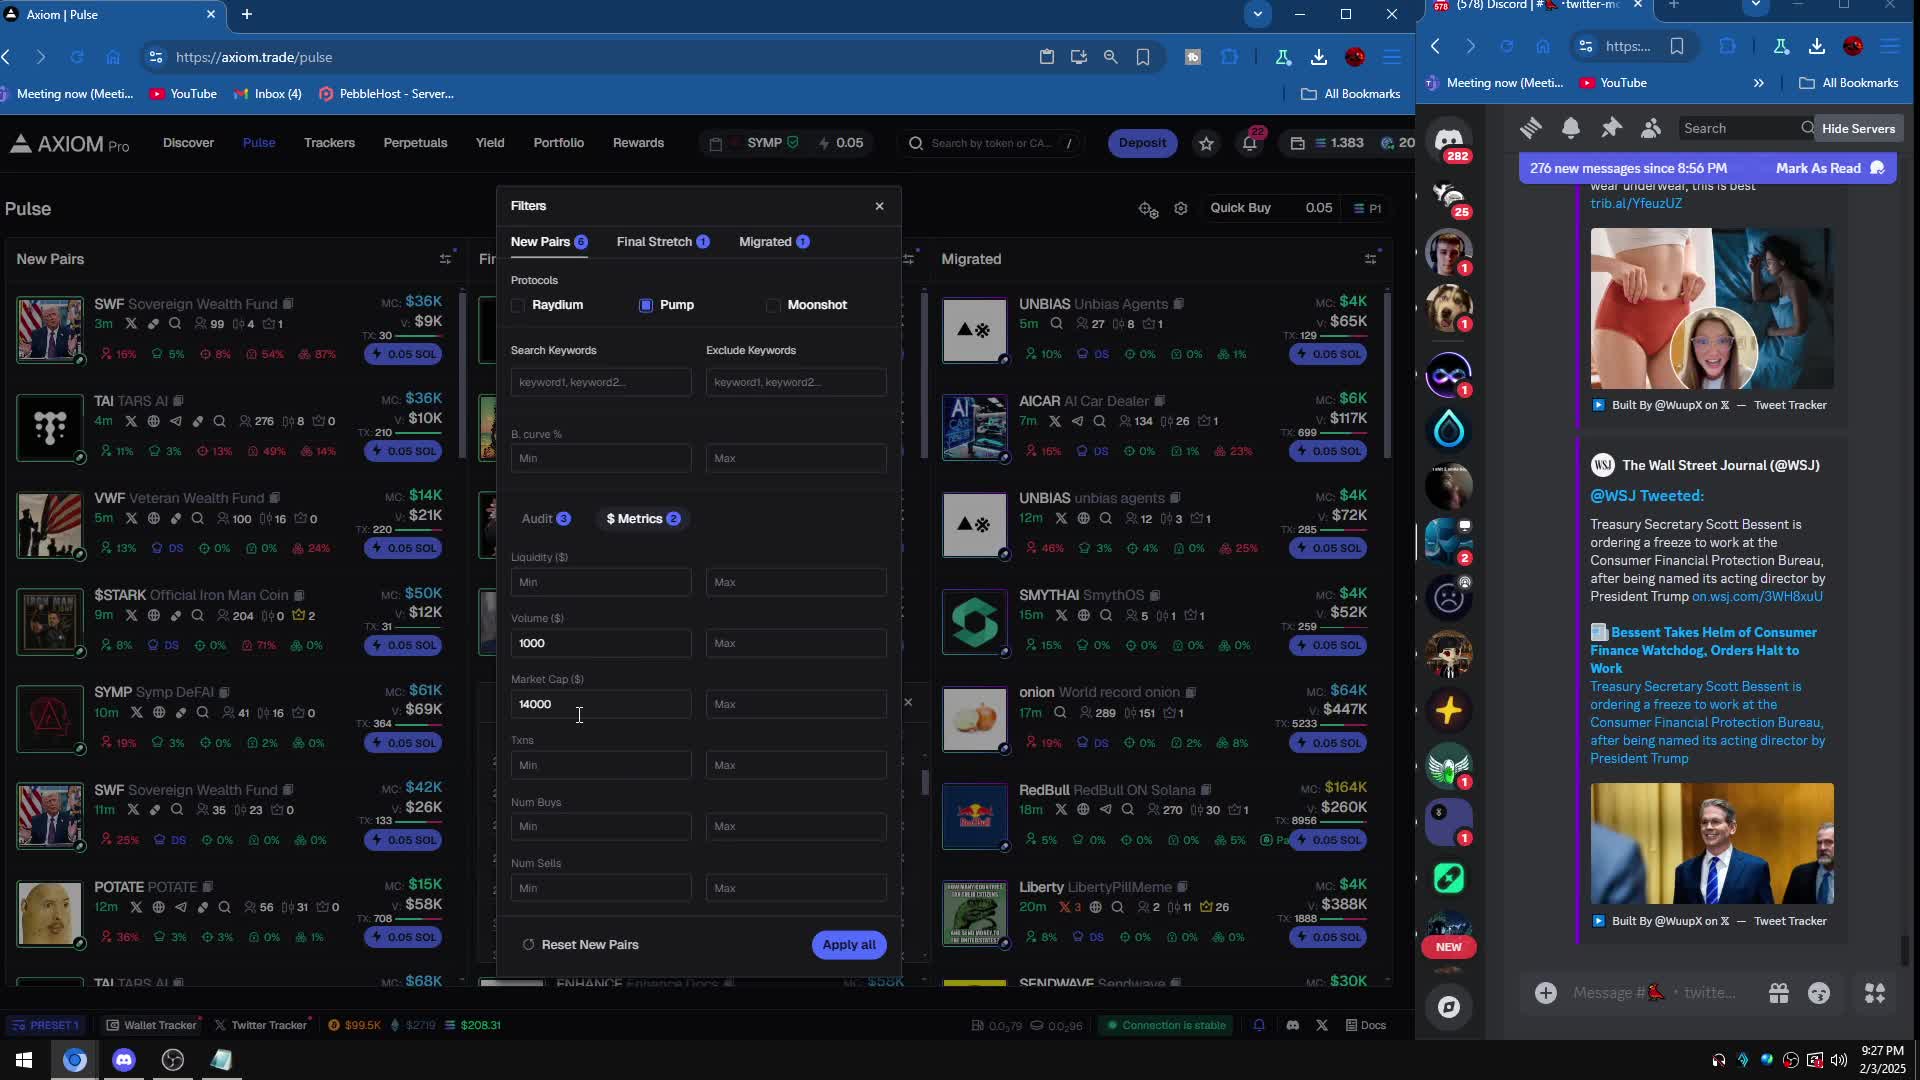Click the watchlist star icon in header
1920x1080 pixels.
1206,144
